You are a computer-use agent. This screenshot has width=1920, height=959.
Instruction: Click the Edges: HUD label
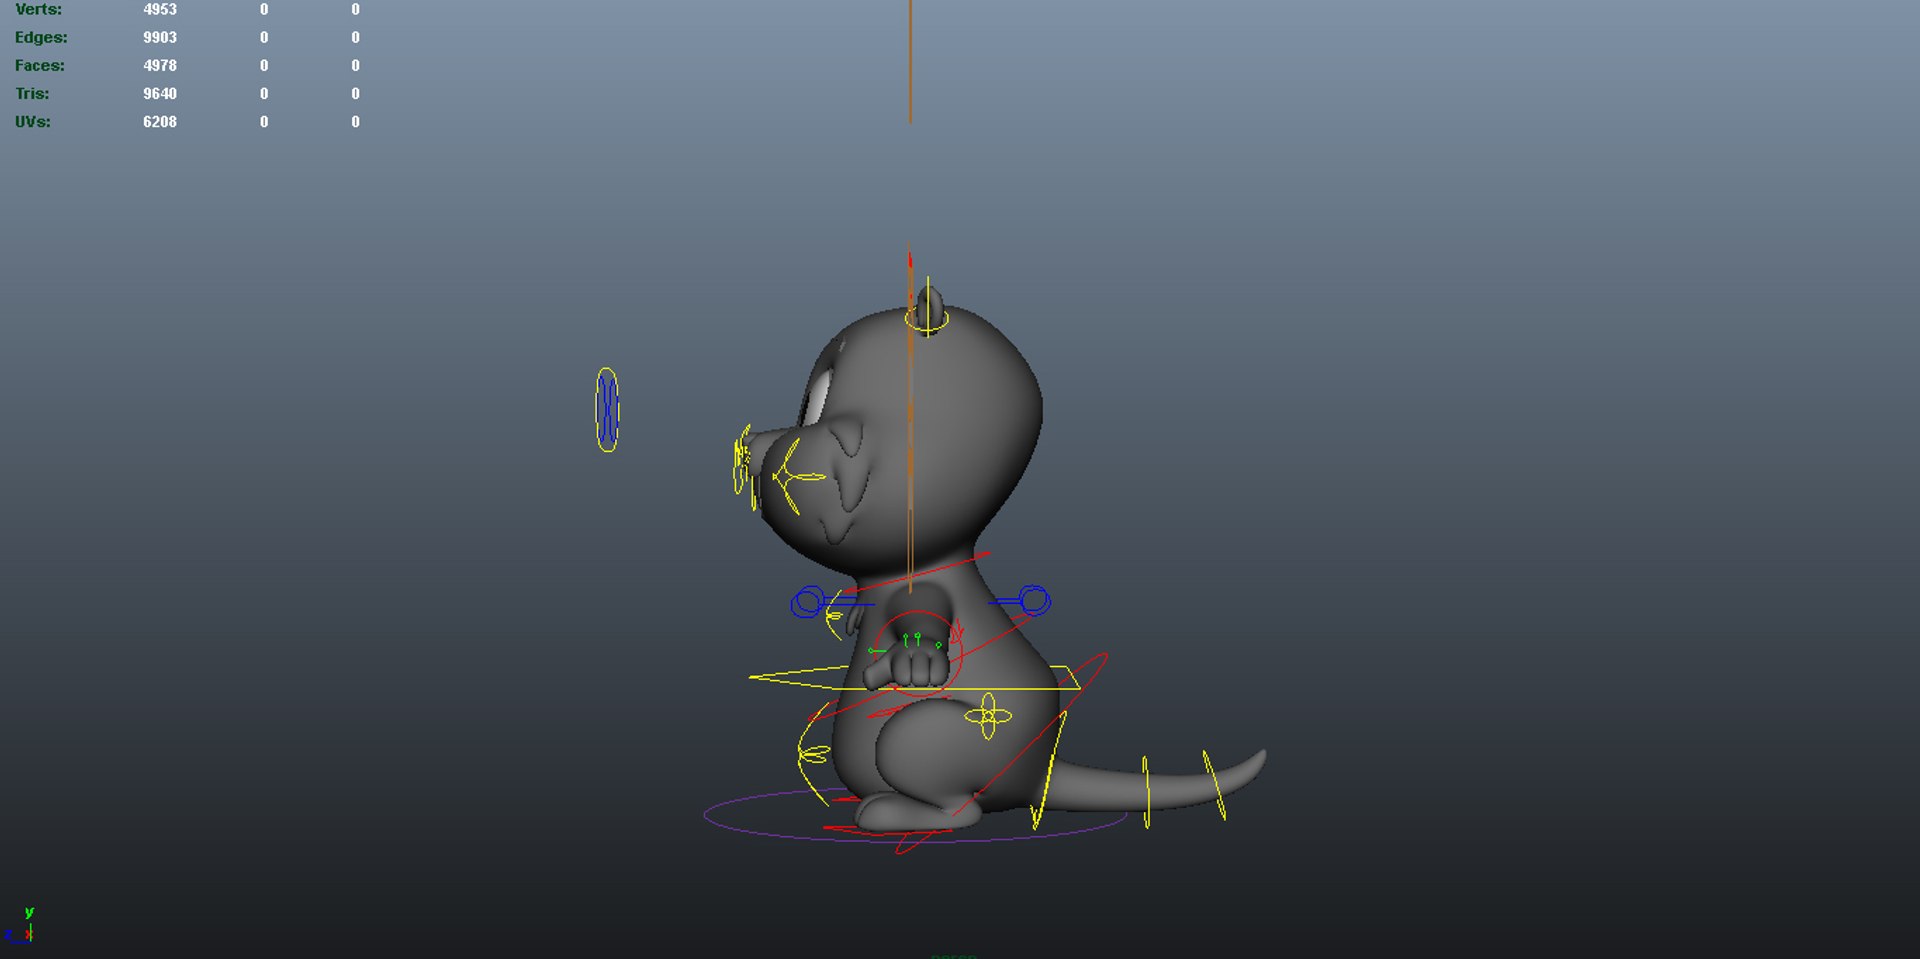(41, 37)
